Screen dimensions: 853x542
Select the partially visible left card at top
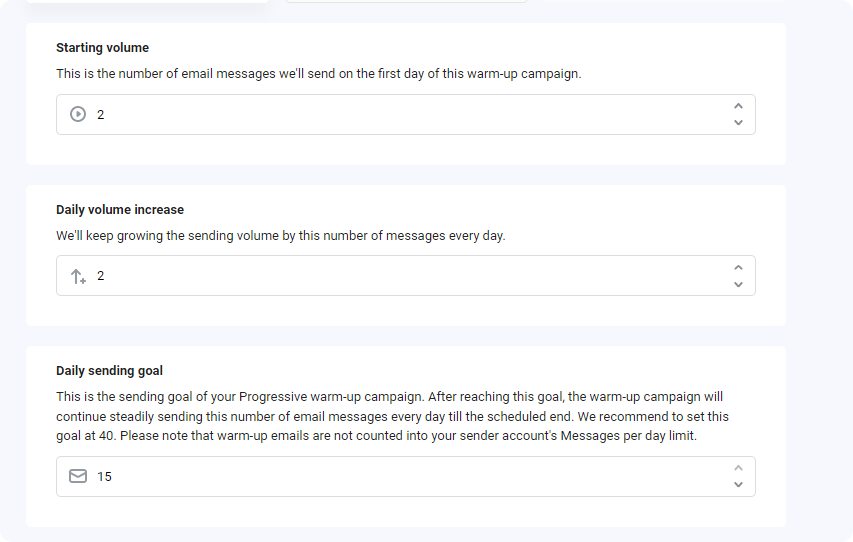click(147, 2)
